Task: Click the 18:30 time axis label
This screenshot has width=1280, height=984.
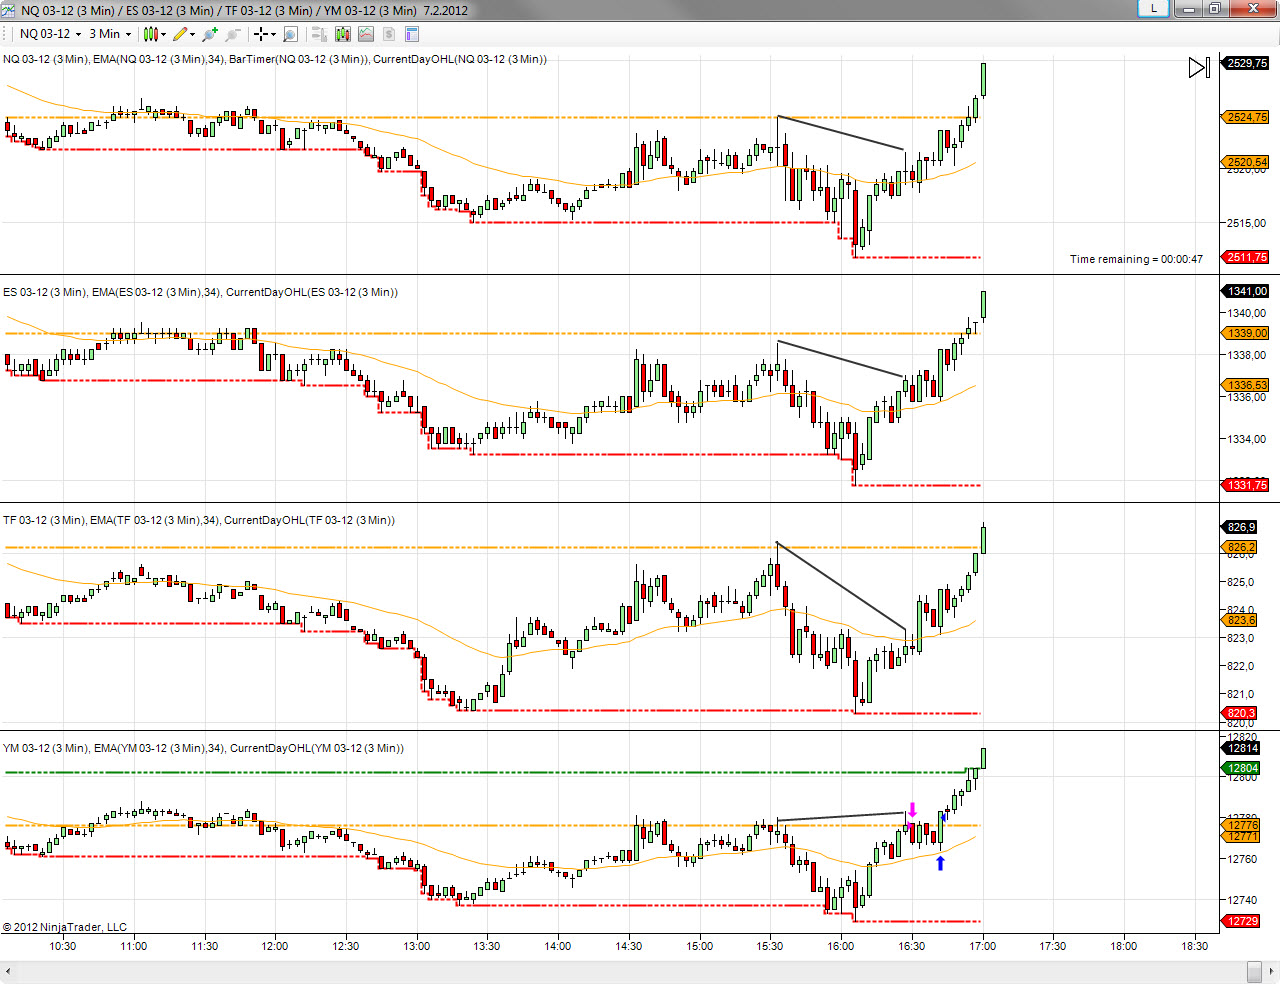Action: tap(1194, 946)
